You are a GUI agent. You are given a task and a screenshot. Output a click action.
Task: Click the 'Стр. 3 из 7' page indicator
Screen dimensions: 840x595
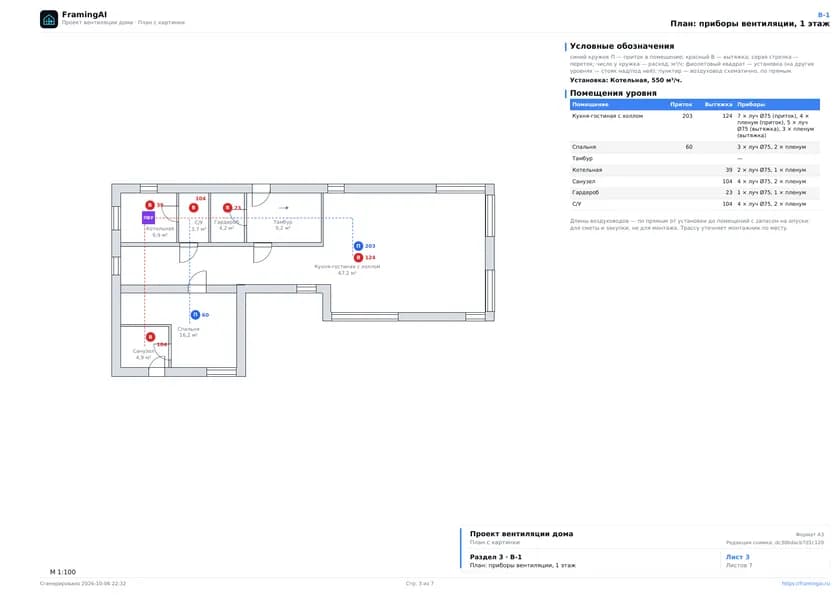pos(419,583)
